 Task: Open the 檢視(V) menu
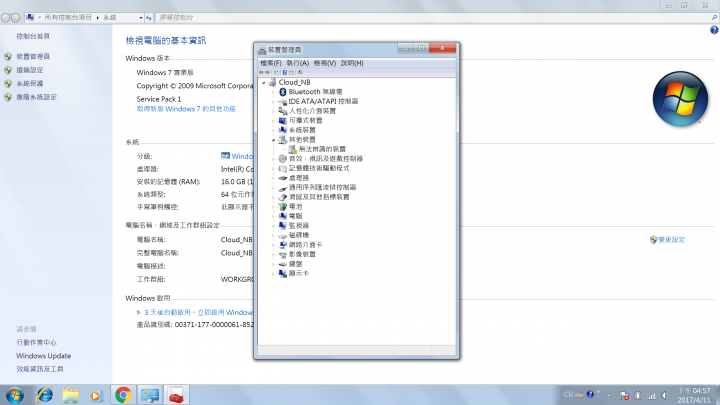[x=325, y=63]
